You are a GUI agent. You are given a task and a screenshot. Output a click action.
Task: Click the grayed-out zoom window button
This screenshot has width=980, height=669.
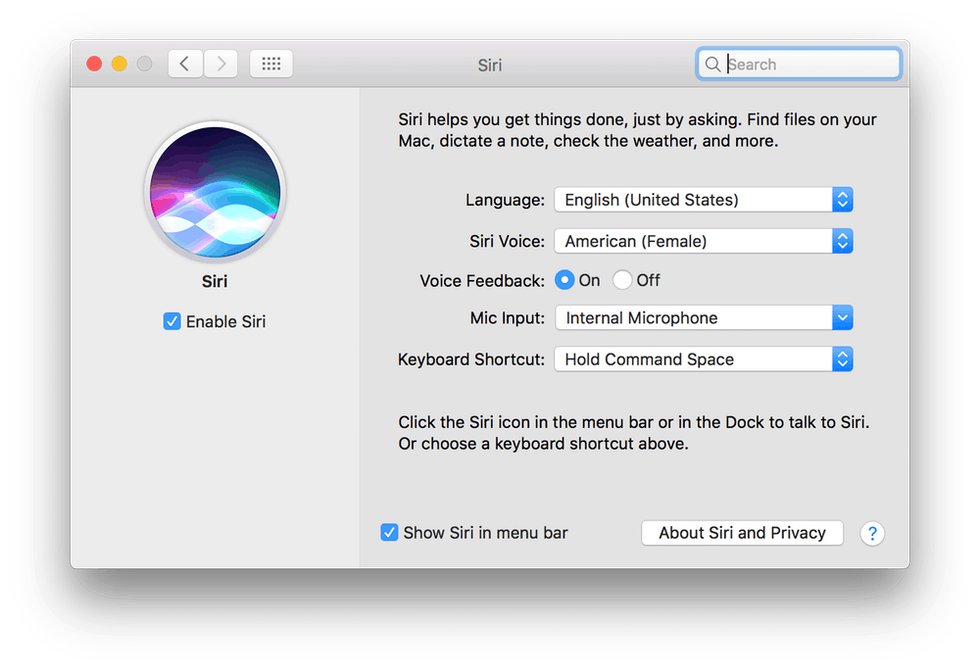click(x=144, y=64)
